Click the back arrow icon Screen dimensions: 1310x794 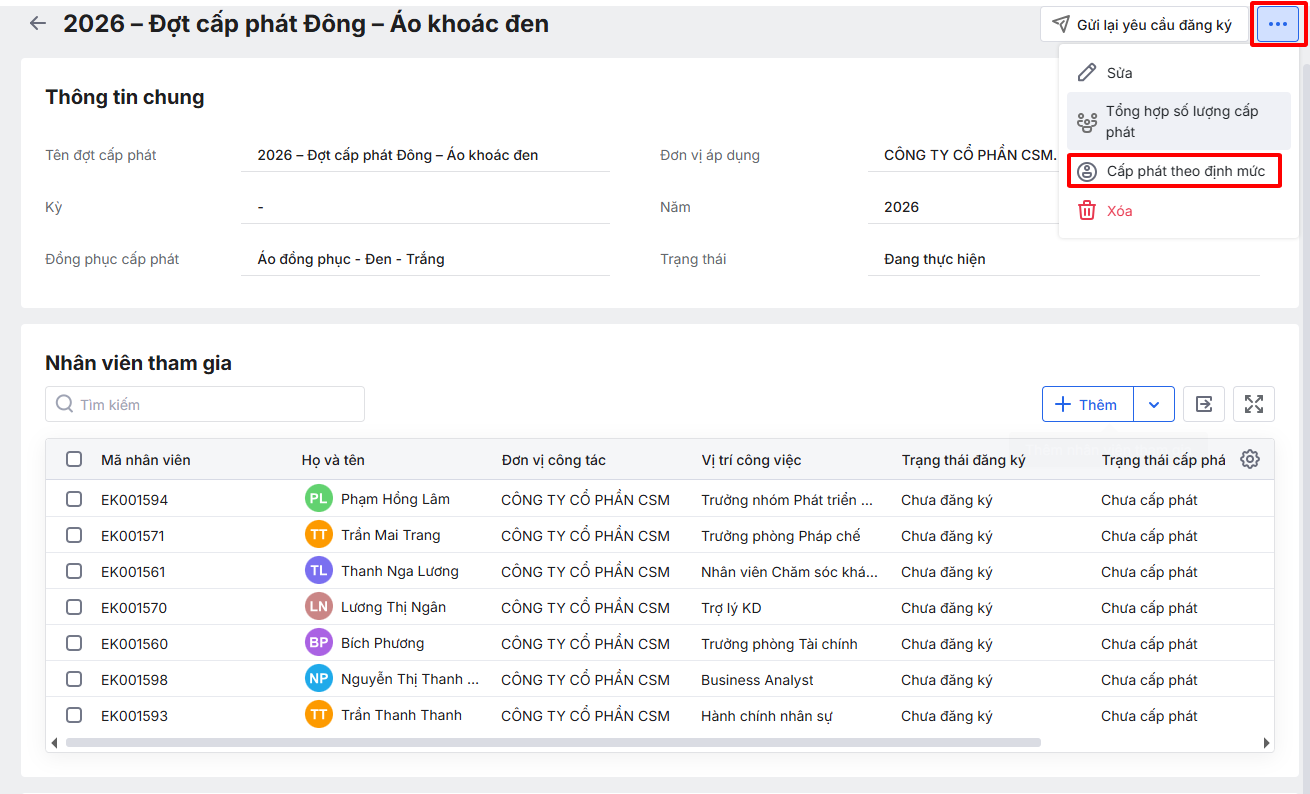click(38, 23)
